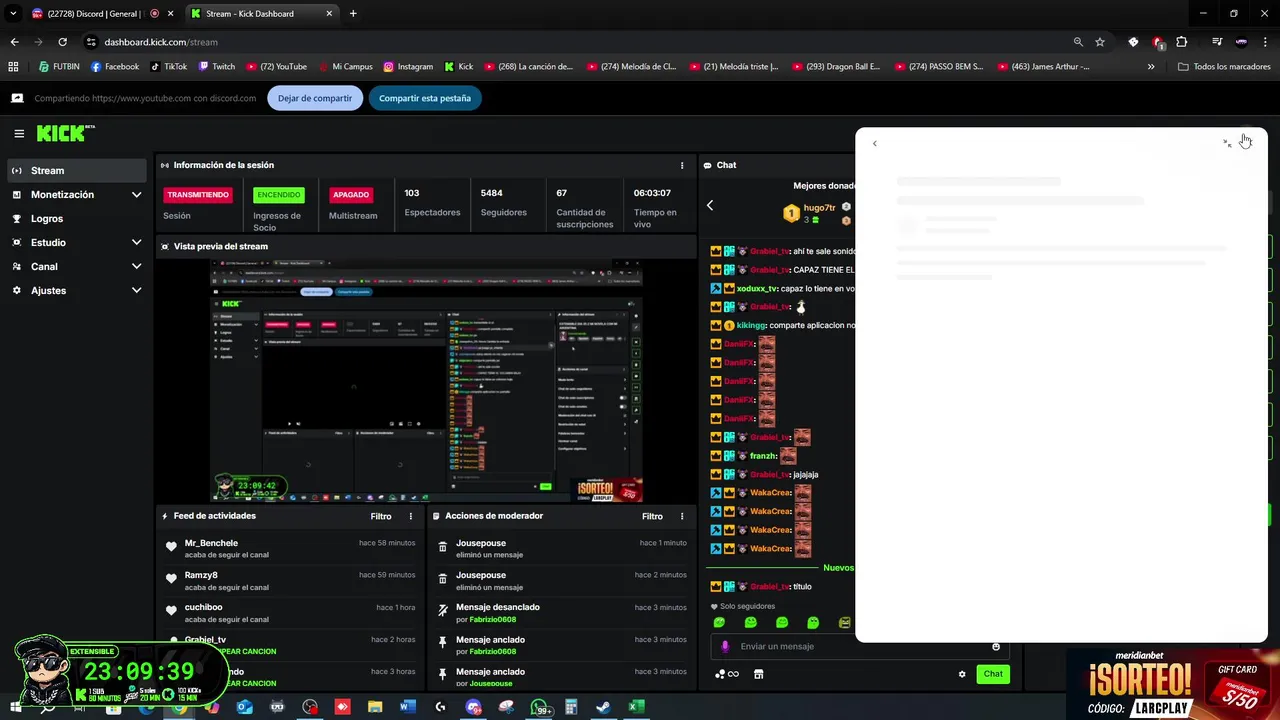Open Filtro in Acciones de moderador
This screenshot has height=720, width=1280.
652,516
